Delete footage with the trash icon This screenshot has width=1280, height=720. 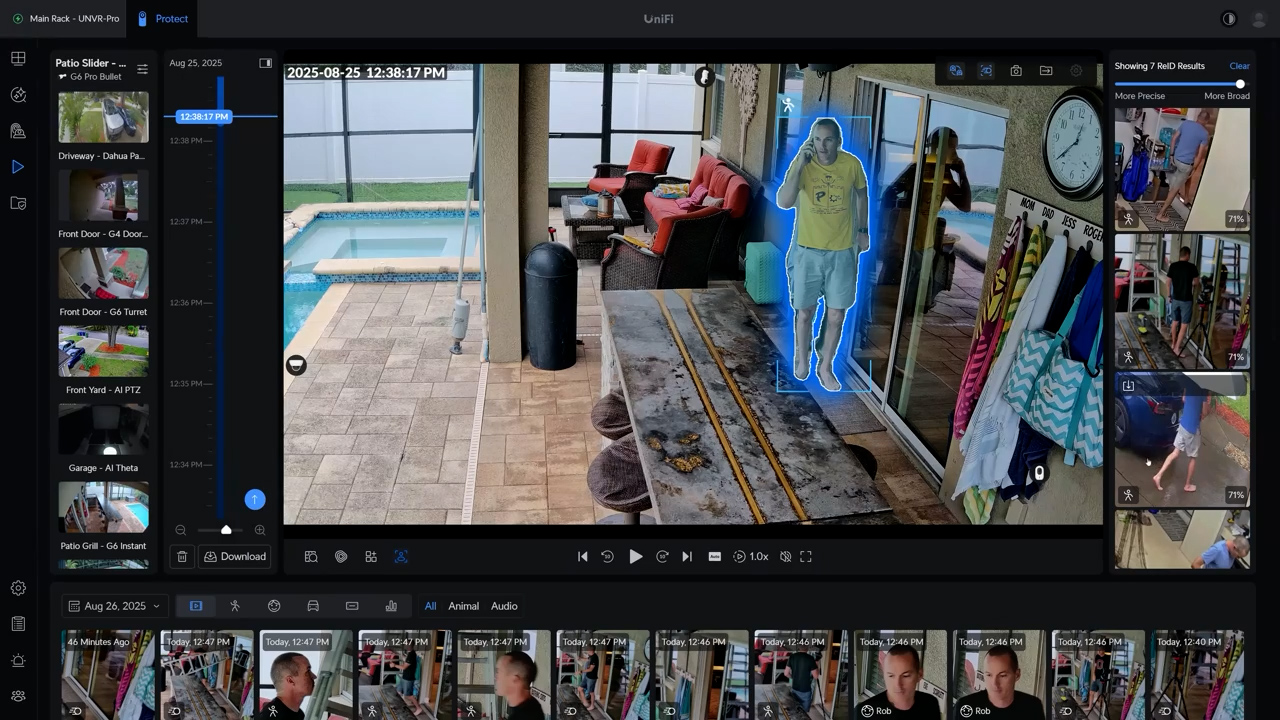click(x=182, y=557)
